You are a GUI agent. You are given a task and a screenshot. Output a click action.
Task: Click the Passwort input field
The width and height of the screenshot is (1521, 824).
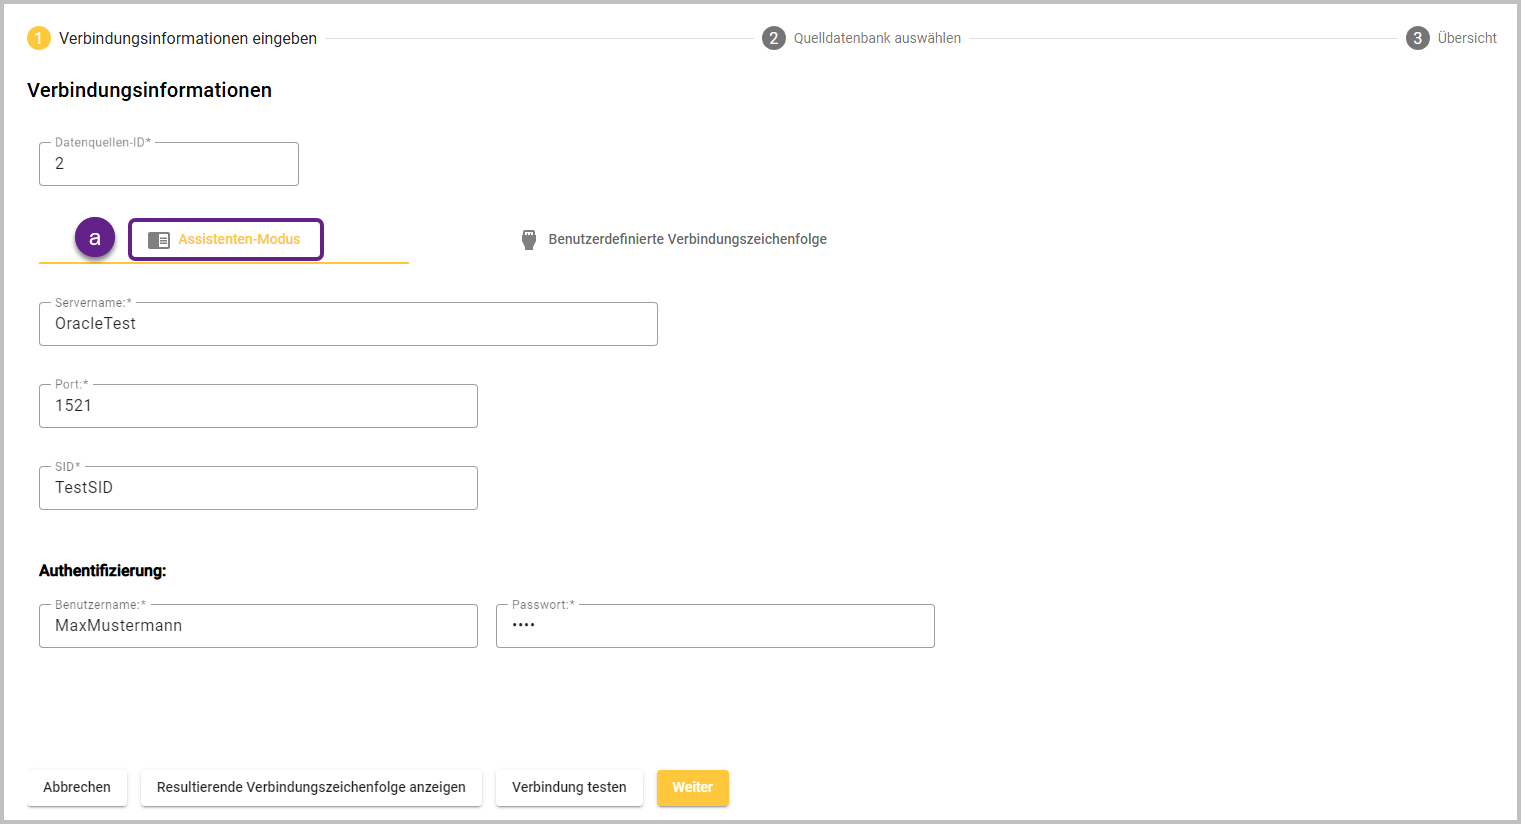tap(715, 626)
